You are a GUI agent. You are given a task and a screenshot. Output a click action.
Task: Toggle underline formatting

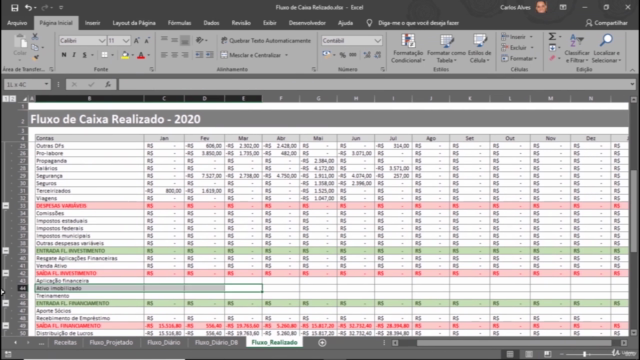[84, 55]
